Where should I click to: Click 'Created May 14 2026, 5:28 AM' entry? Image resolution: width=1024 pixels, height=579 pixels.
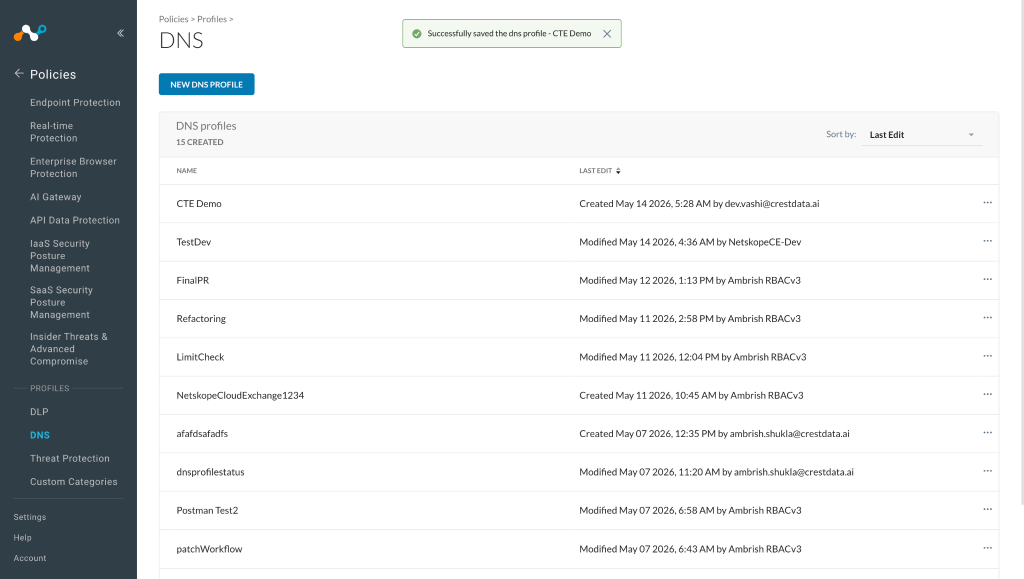699,204
